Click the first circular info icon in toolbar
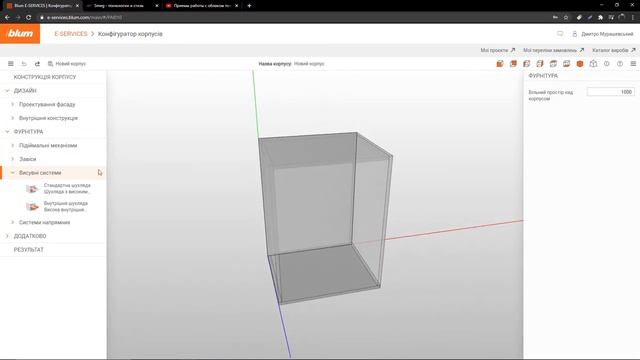This screenshot has width=640, height=360. point(607,64)
